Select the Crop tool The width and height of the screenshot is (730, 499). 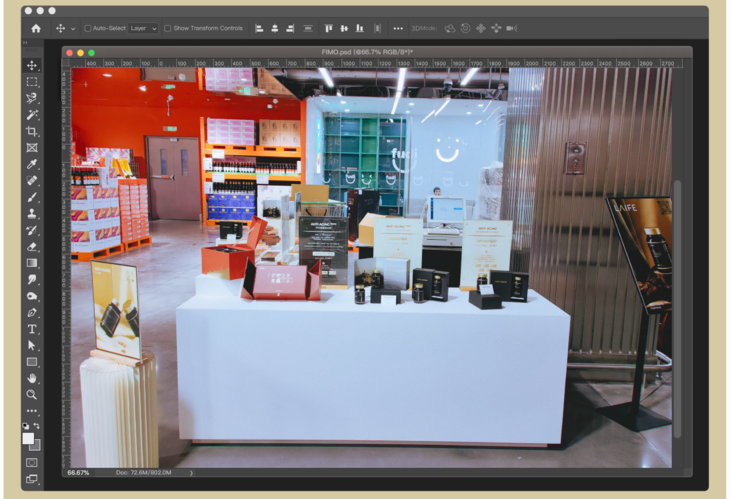[32, 131]
